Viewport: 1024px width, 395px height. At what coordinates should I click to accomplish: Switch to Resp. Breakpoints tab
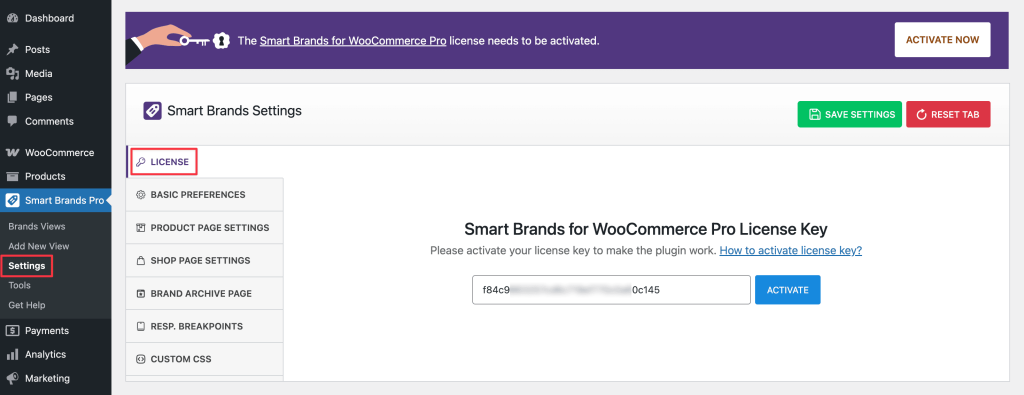[x=204, y=326]
